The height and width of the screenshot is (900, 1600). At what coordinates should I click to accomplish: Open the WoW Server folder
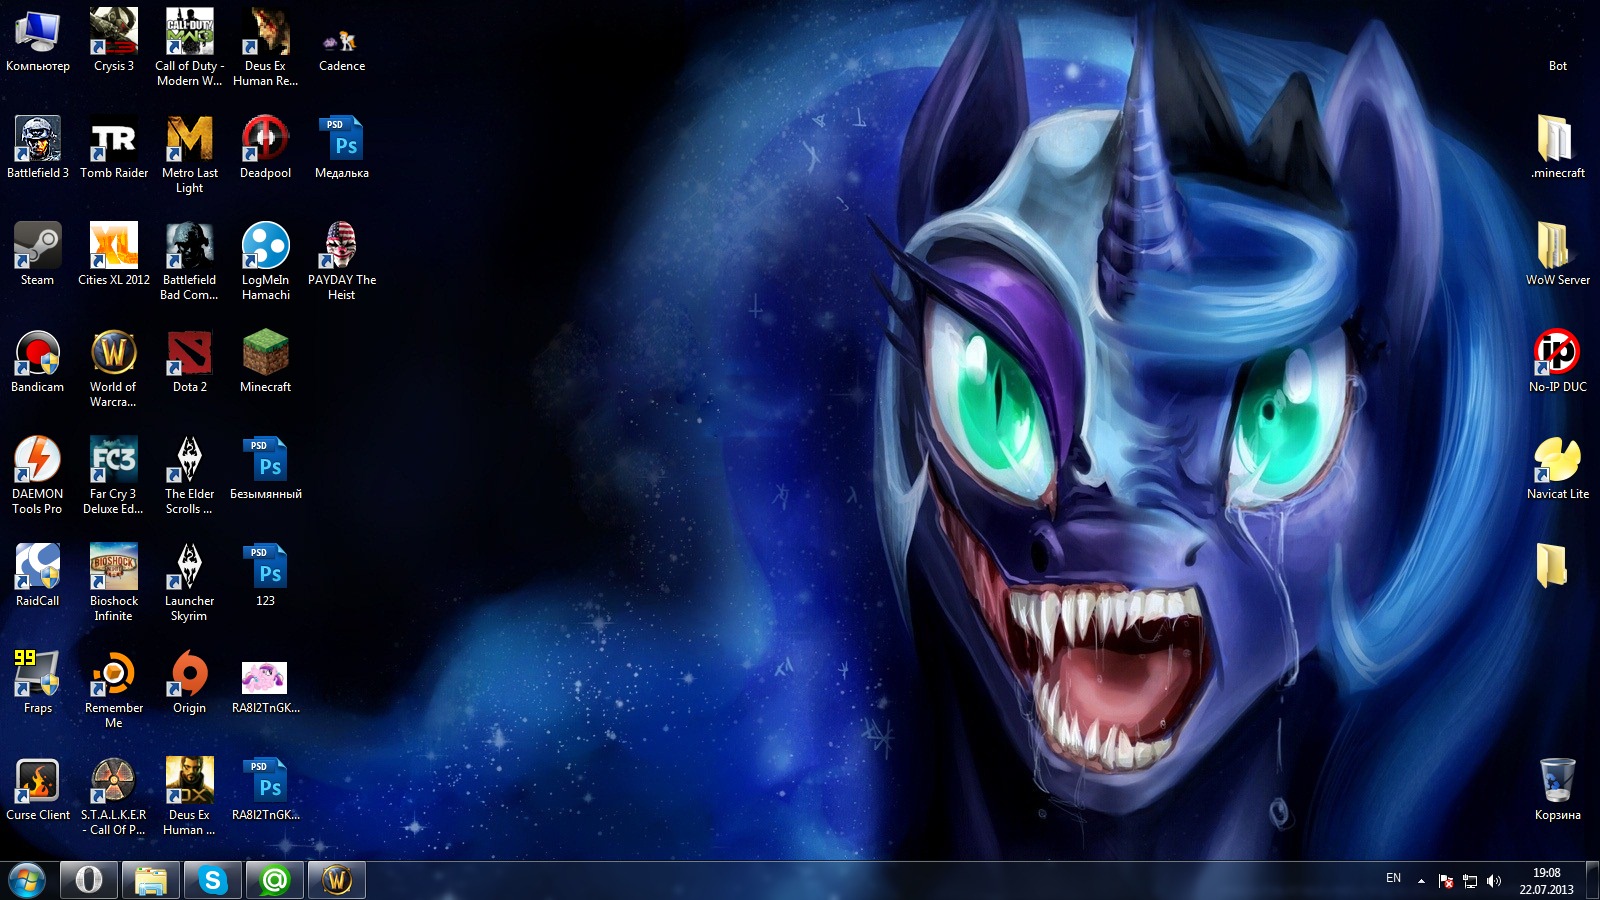pyautogui.click(x=1558, y=256)
